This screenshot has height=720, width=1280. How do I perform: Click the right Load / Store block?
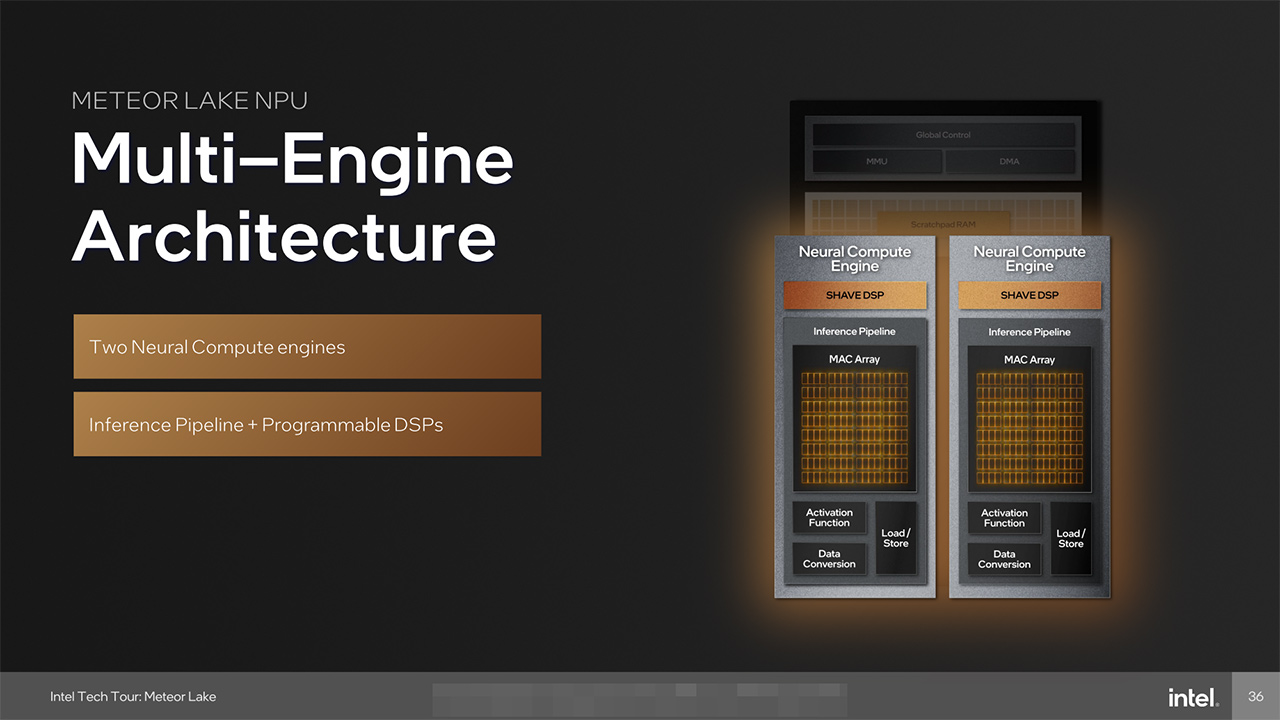click(x=1071, y=538)
